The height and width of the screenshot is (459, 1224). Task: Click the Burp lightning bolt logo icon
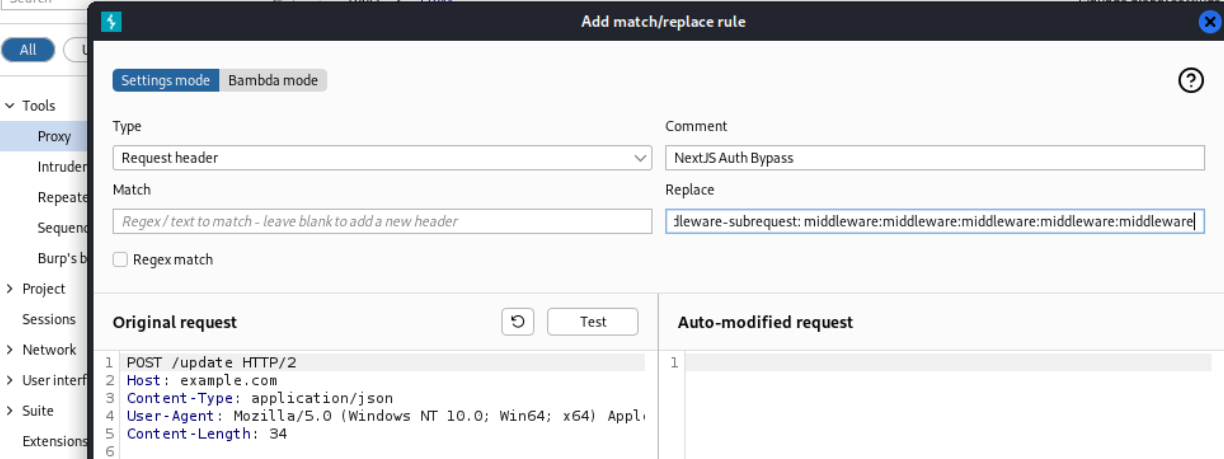(112, 21)
